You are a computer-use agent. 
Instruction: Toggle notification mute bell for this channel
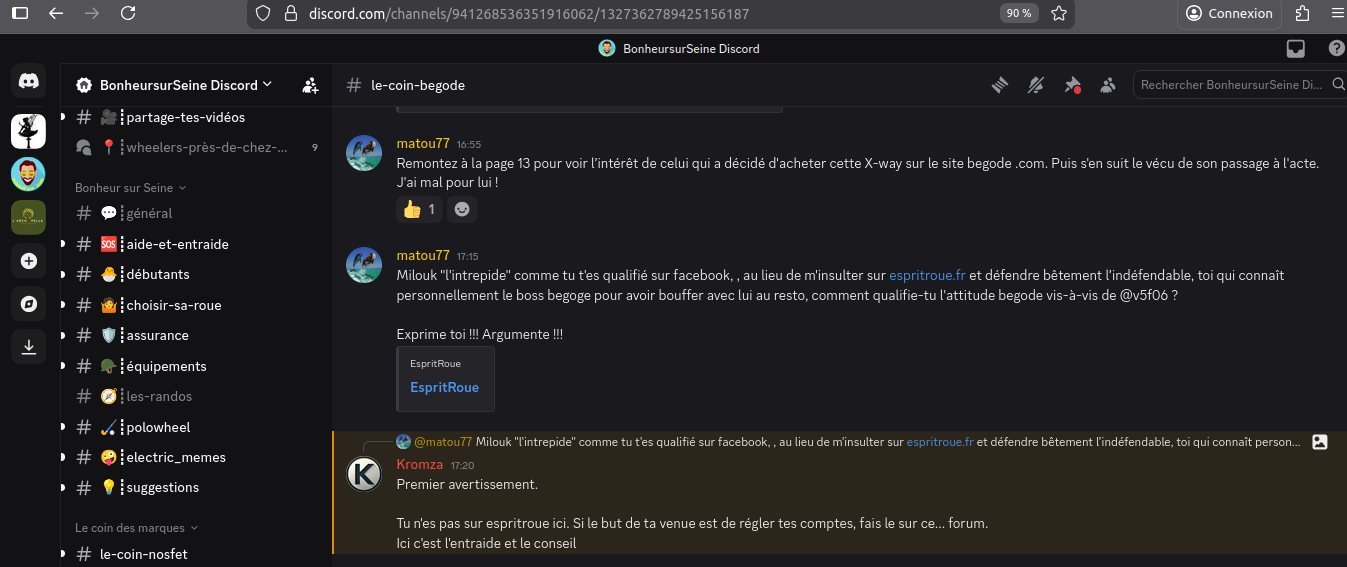click(x=1036, y=86)
